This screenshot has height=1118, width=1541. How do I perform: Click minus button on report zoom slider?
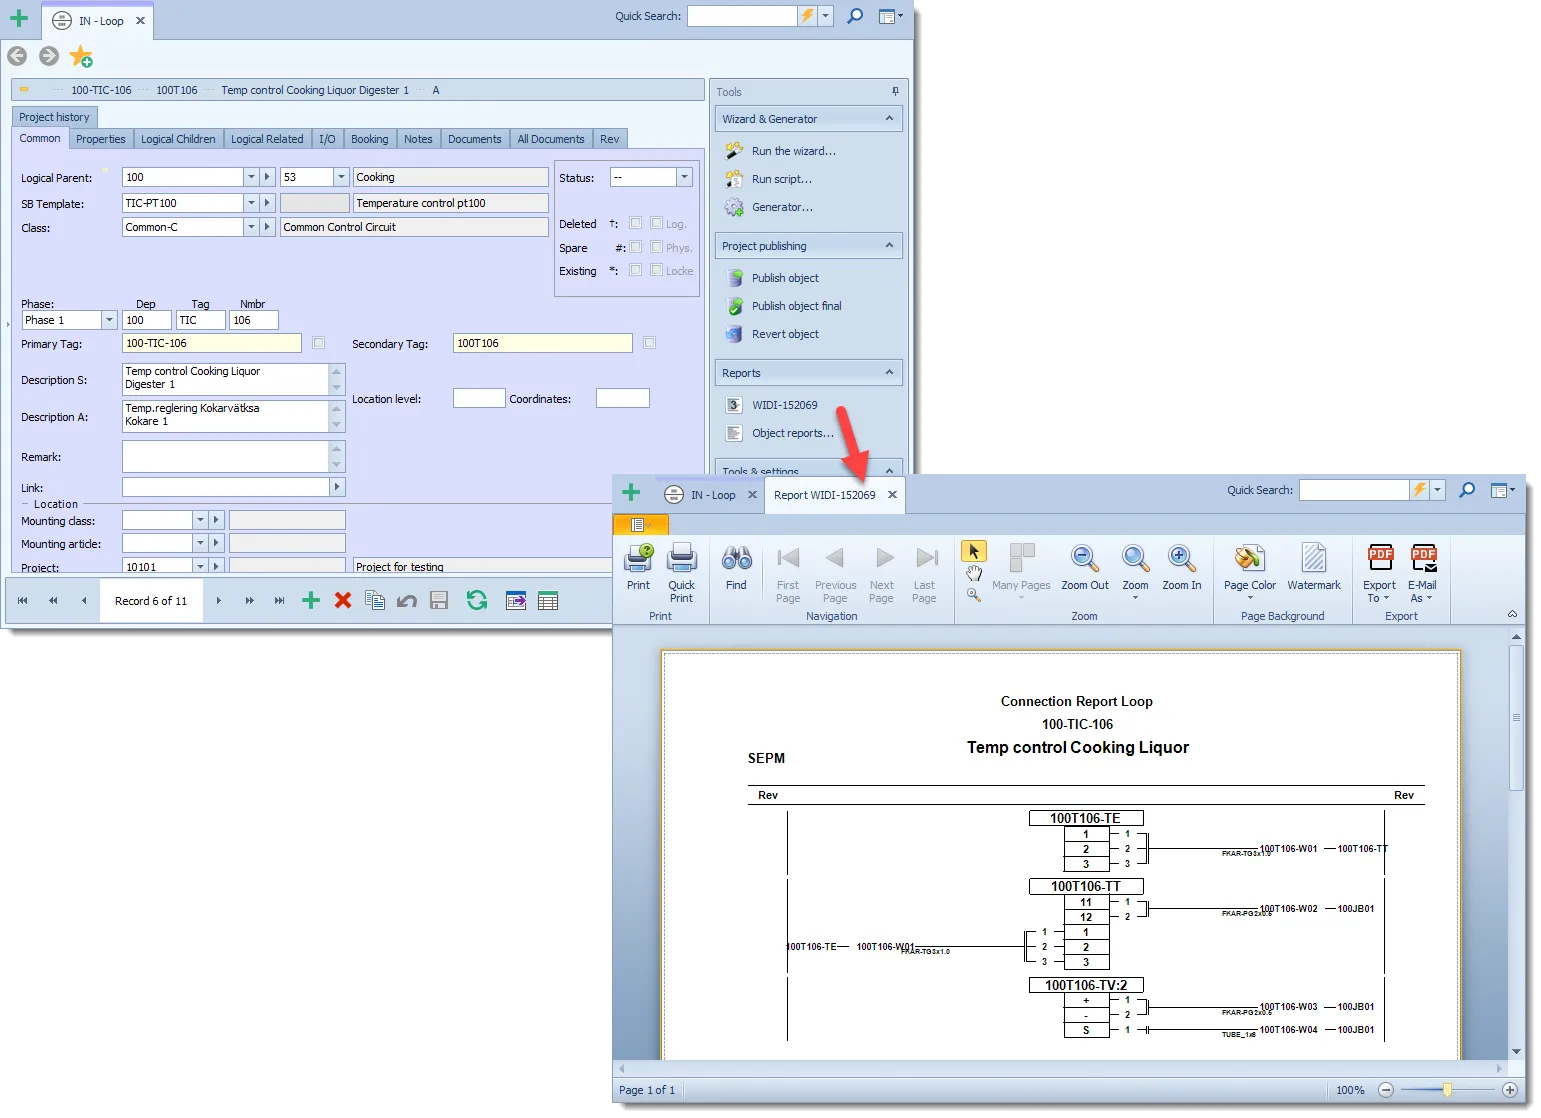[1386, 1090]
